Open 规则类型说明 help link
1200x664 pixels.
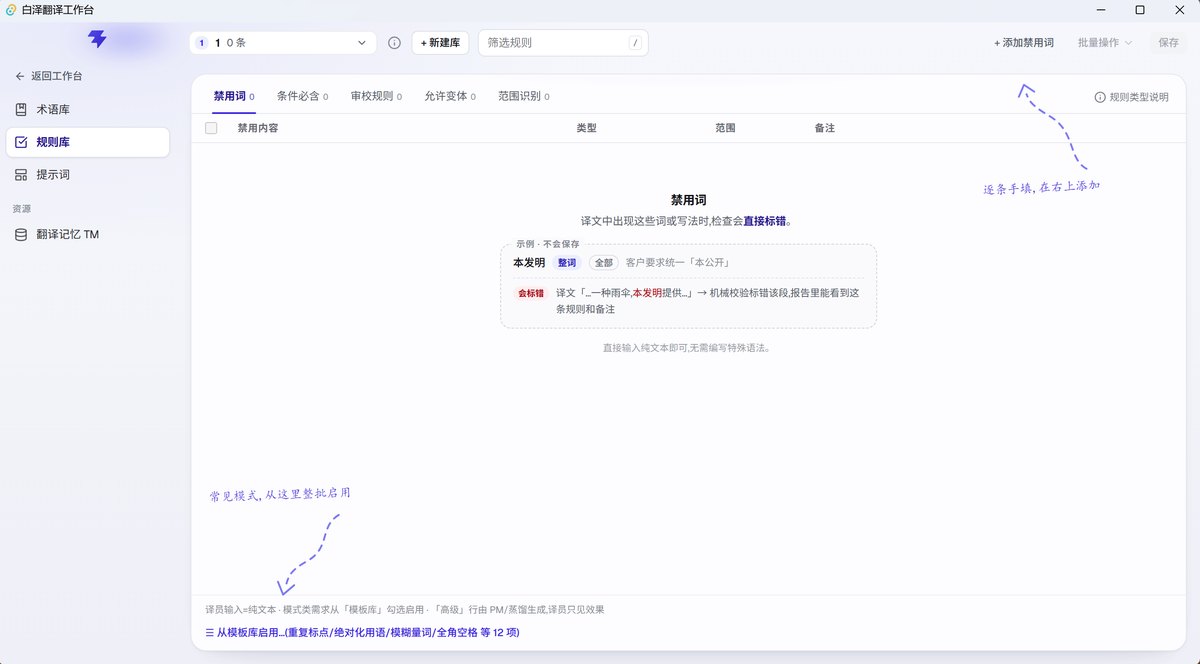pos(1131,97)
